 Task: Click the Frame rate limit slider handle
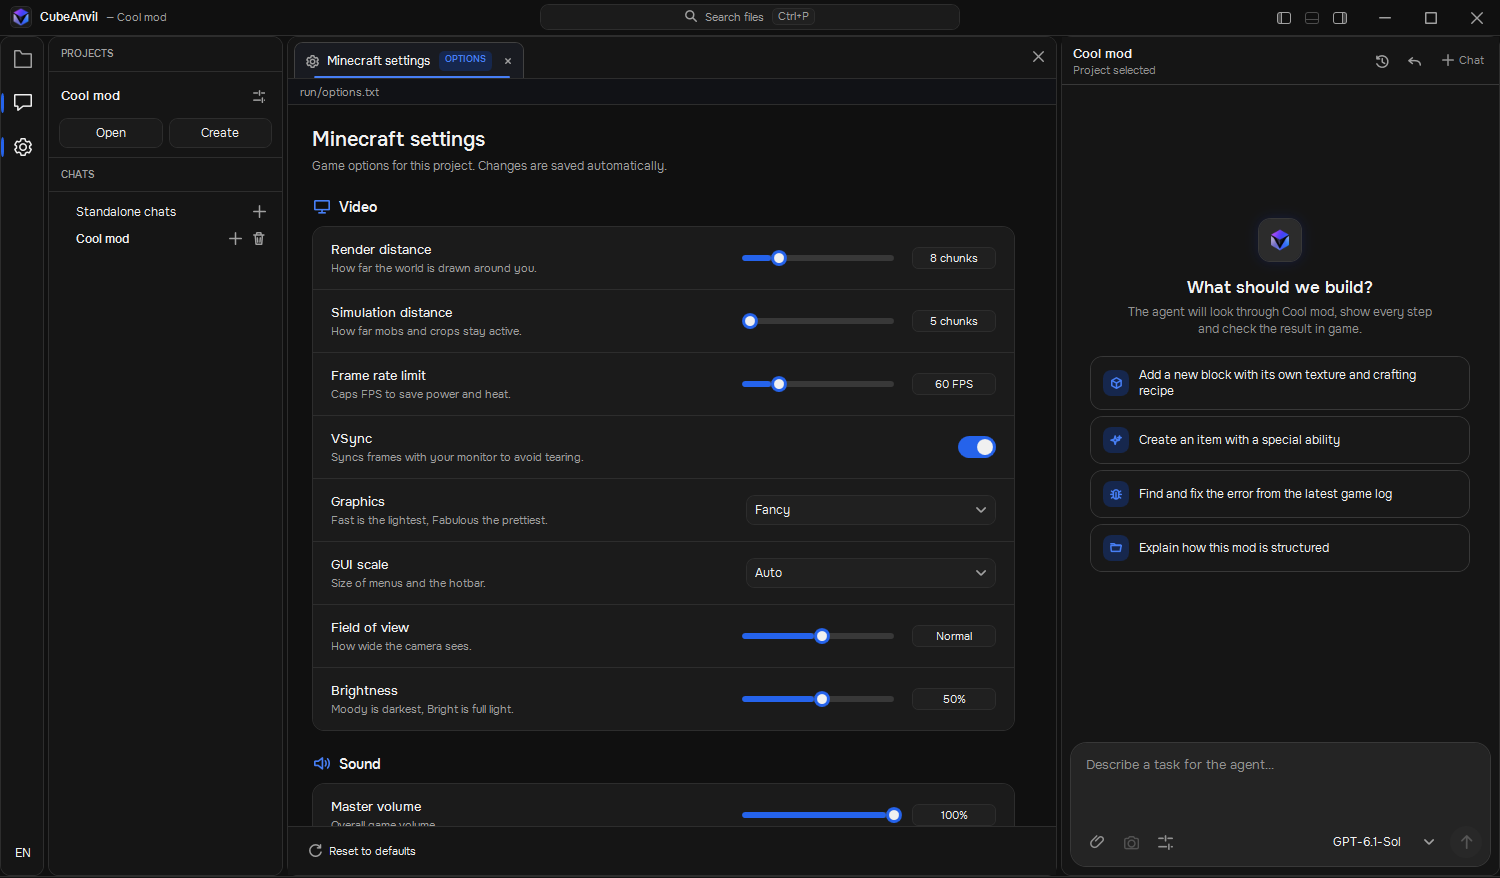tap(779, 384)
